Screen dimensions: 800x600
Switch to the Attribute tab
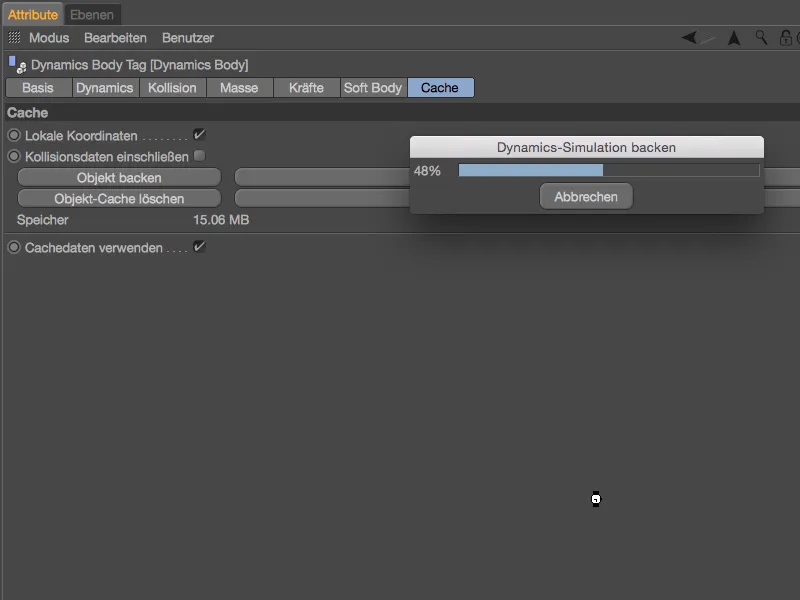[x=33, y=15]
